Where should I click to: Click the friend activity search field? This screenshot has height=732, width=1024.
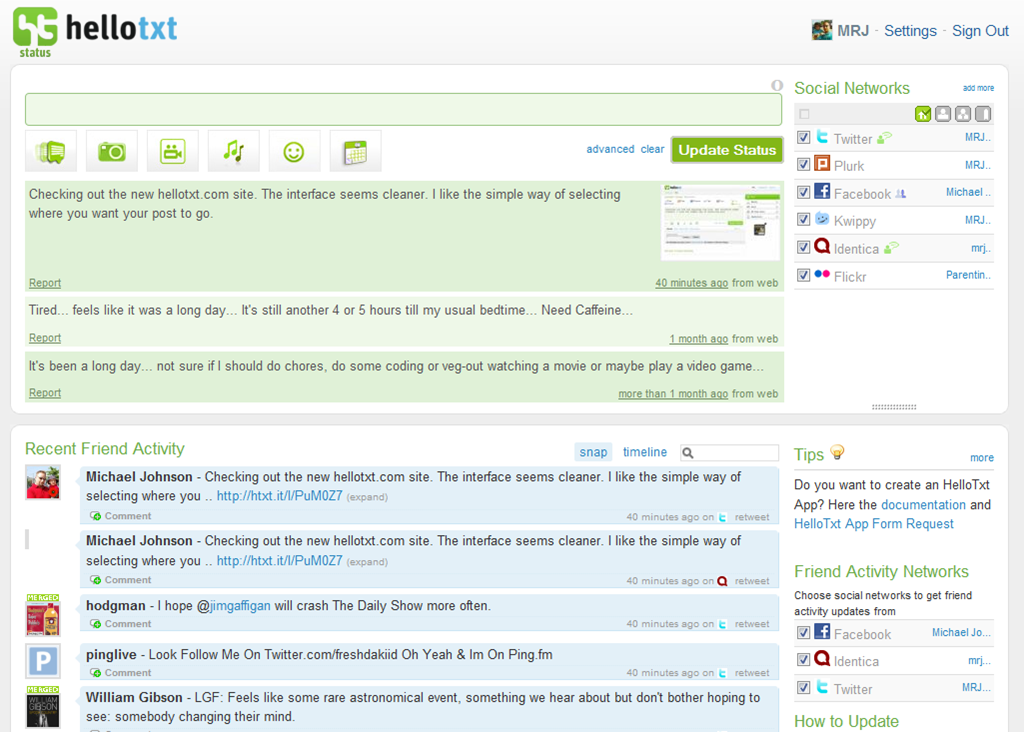(735, 453)
